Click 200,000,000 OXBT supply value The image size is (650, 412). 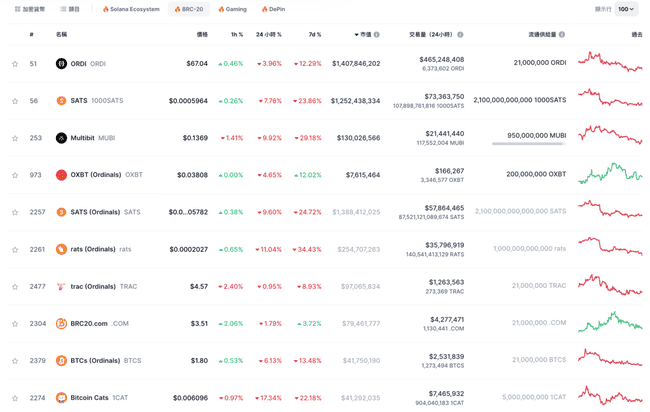click(536, 174)
